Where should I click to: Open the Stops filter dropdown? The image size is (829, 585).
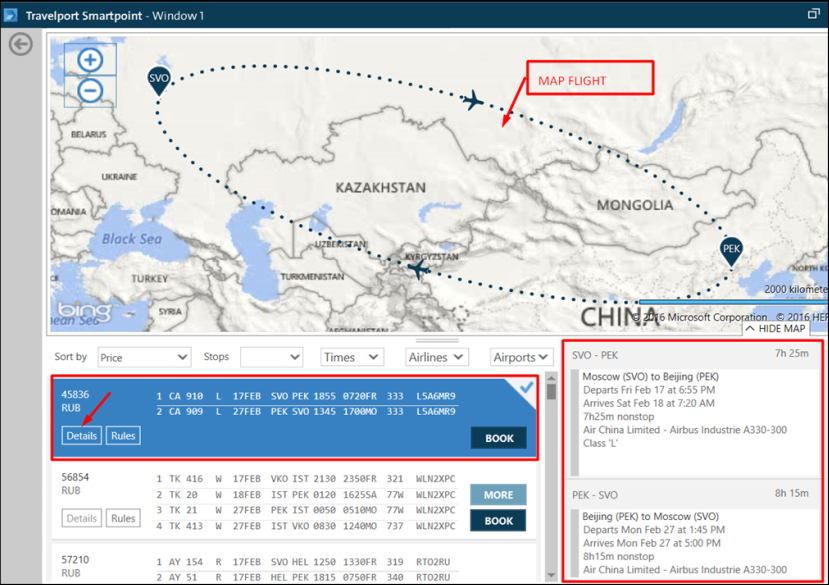tap(271, 358)
